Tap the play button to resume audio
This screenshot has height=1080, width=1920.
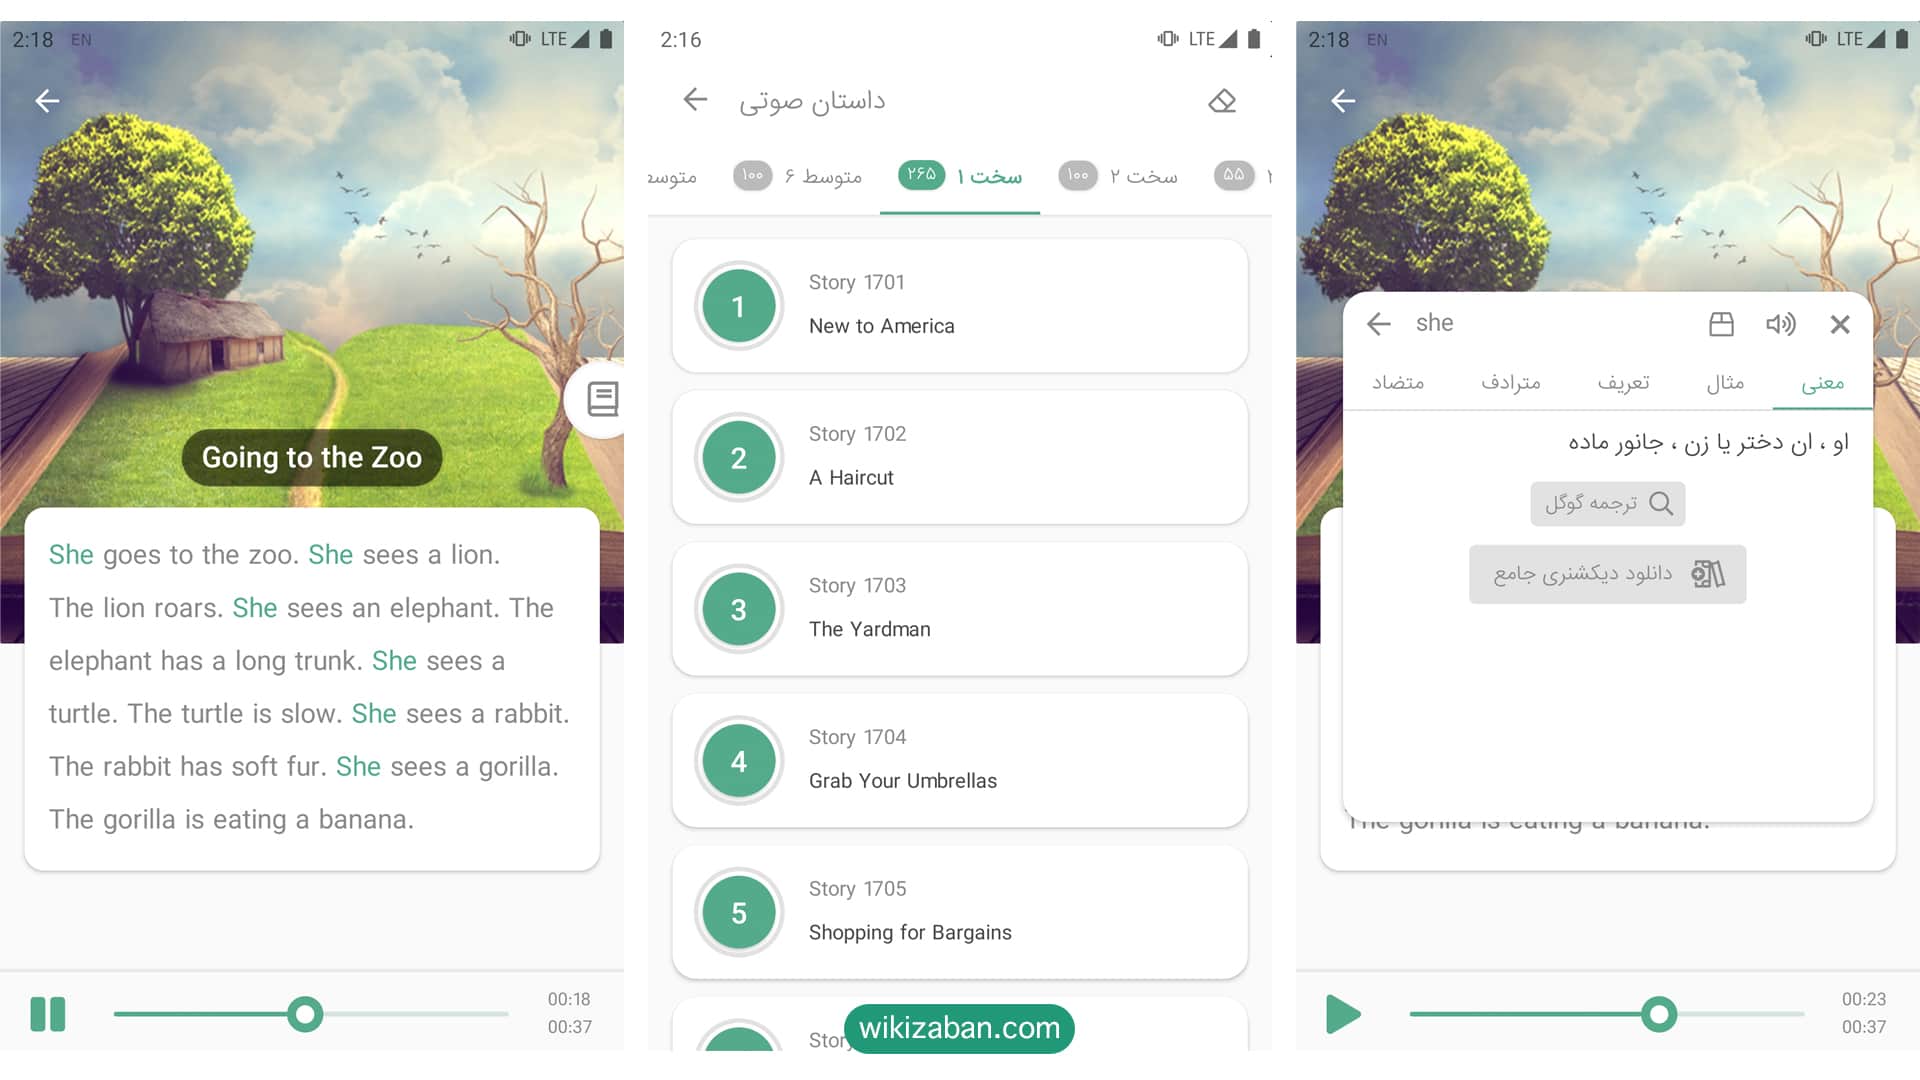coord(1341,1015)
